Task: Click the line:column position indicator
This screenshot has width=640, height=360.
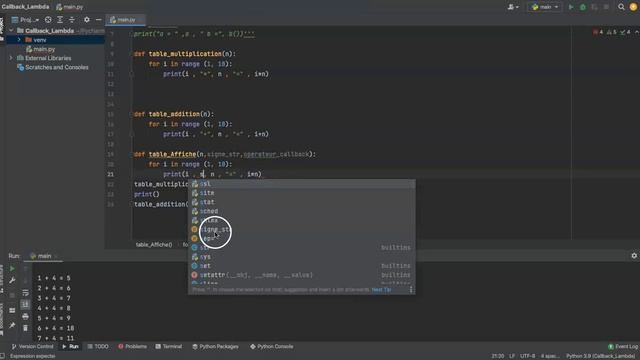Action: click(498, 356)
